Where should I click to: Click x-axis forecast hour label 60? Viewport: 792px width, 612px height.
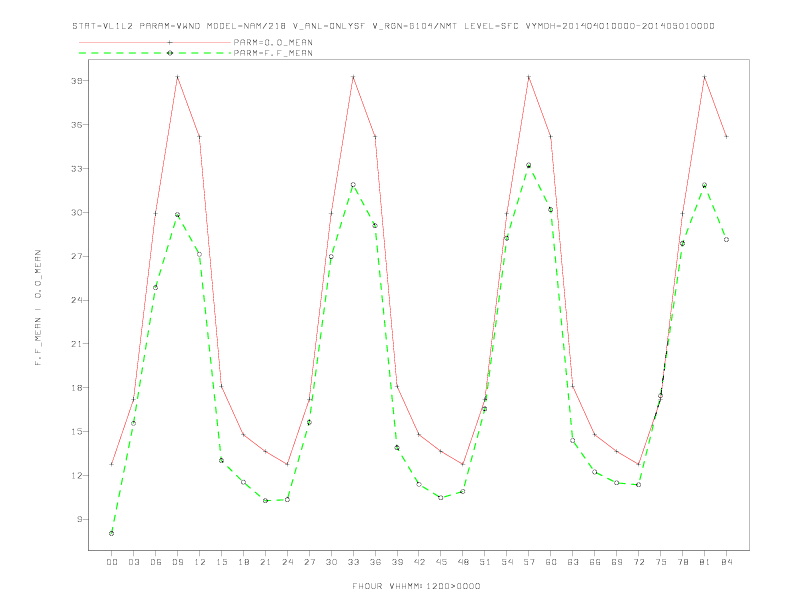(x=551, y=562)
